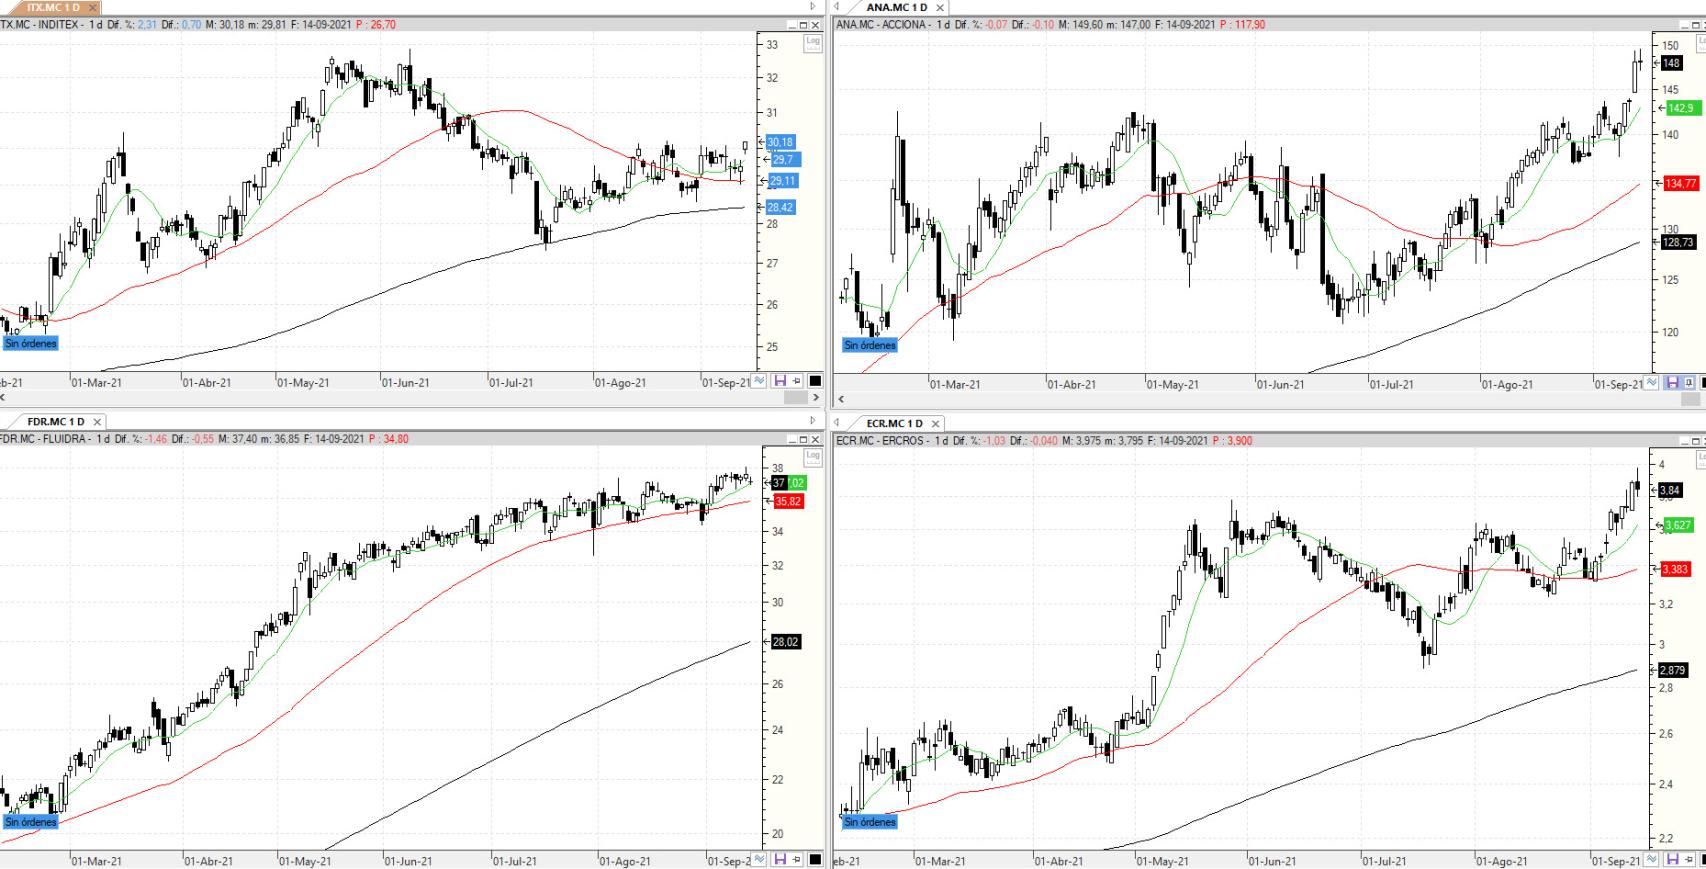The image size is (1706, 869).
Task: Click the save icon in INDITEX chart
Action: [780, 381]
